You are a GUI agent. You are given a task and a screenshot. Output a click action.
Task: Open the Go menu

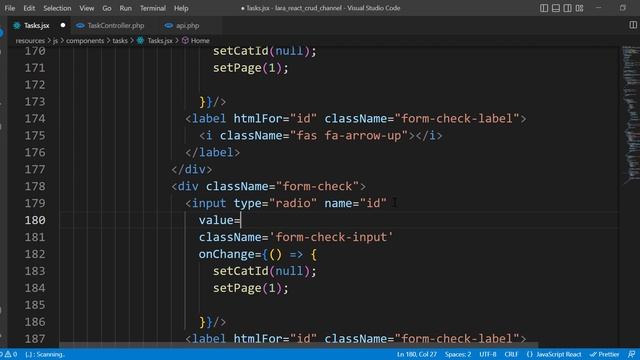click(107, 8)
